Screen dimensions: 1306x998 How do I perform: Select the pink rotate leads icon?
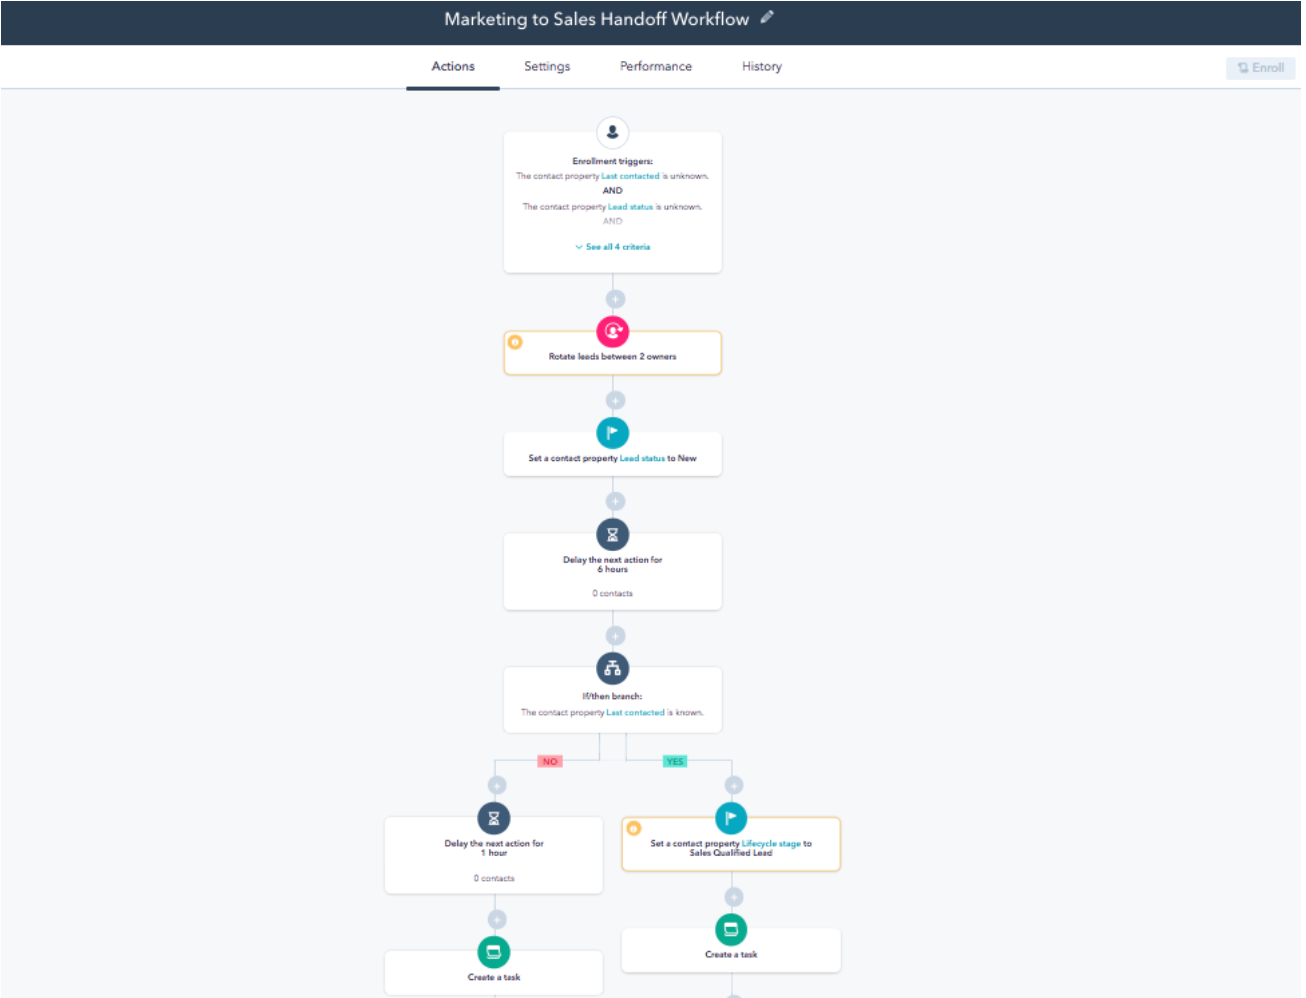(x=612, y=331)
